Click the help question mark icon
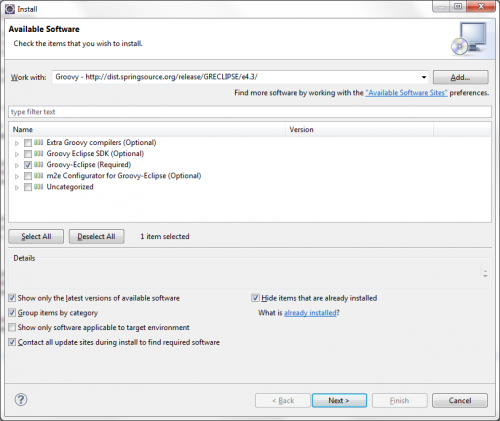Screen dimensions: 500x421 21,400
